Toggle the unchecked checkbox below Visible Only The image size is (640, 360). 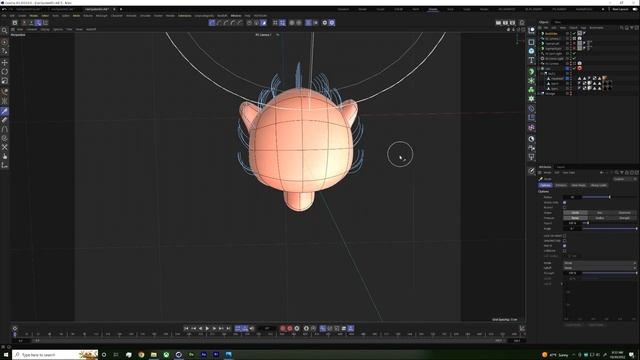(x=564, y=207)
